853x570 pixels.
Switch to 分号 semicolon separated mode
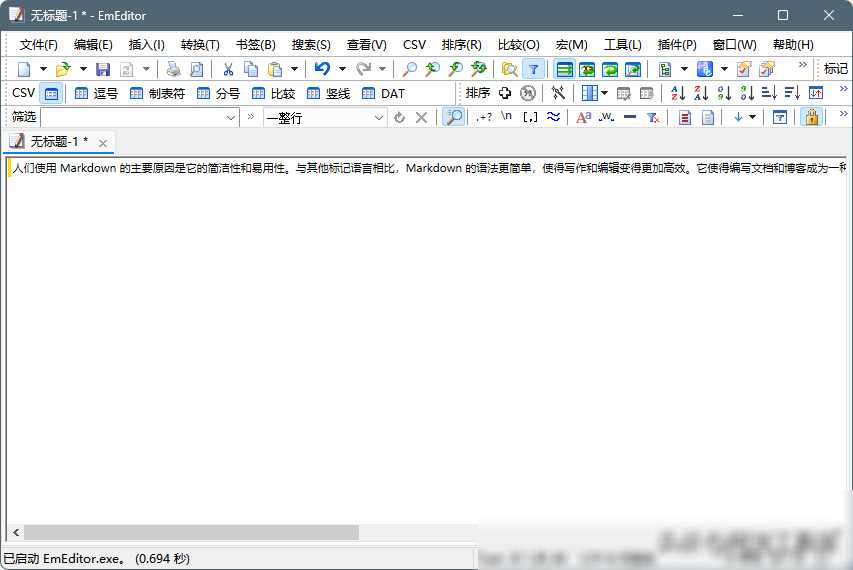click(218, 94)
